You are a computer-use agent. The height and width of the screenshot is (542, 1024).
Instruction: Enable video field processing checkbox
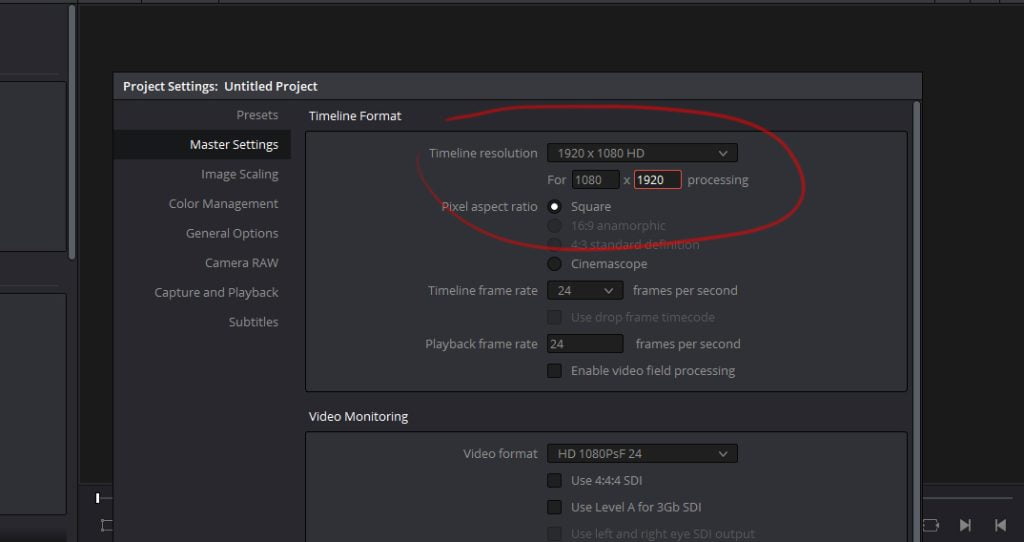point(554,371)
